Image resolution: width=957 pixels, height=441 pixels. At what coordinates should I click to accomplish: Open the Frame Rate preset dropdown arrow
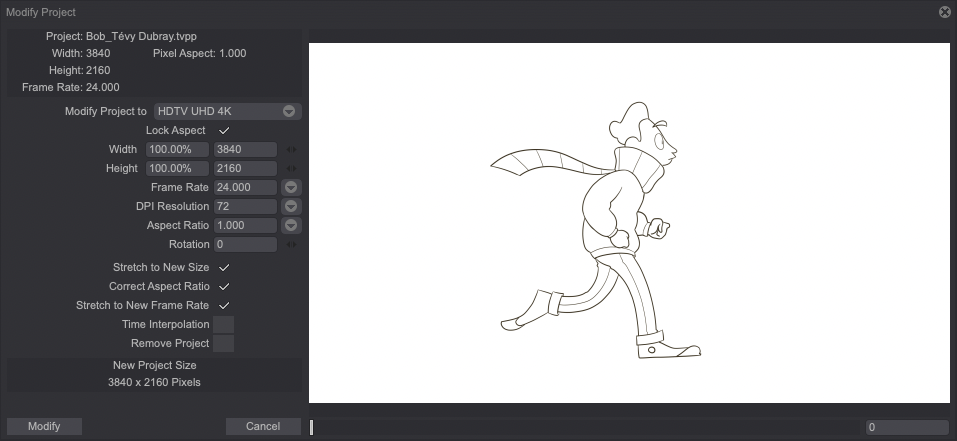coord(290,187)
